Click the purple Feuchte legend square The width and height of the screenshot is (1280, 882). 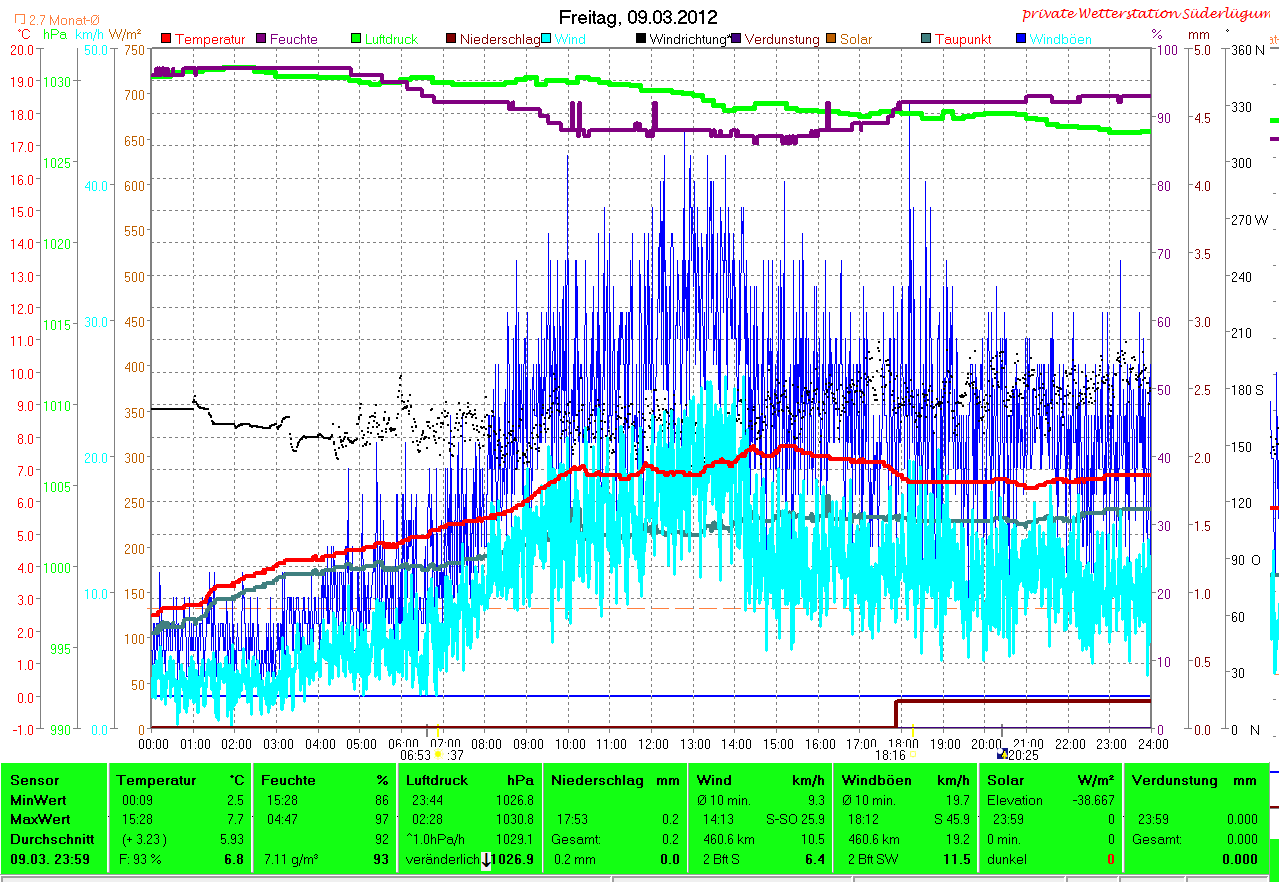[261, 39]
